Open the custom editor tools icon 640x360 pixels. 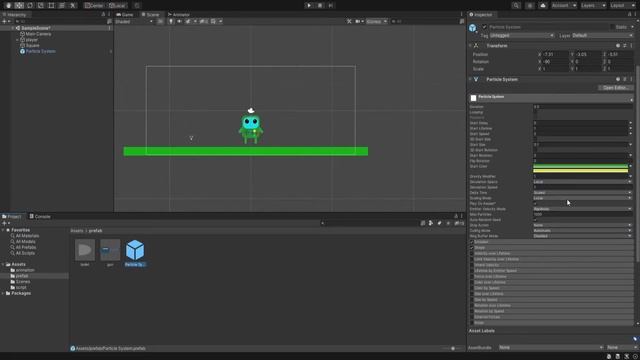(73, 5)
